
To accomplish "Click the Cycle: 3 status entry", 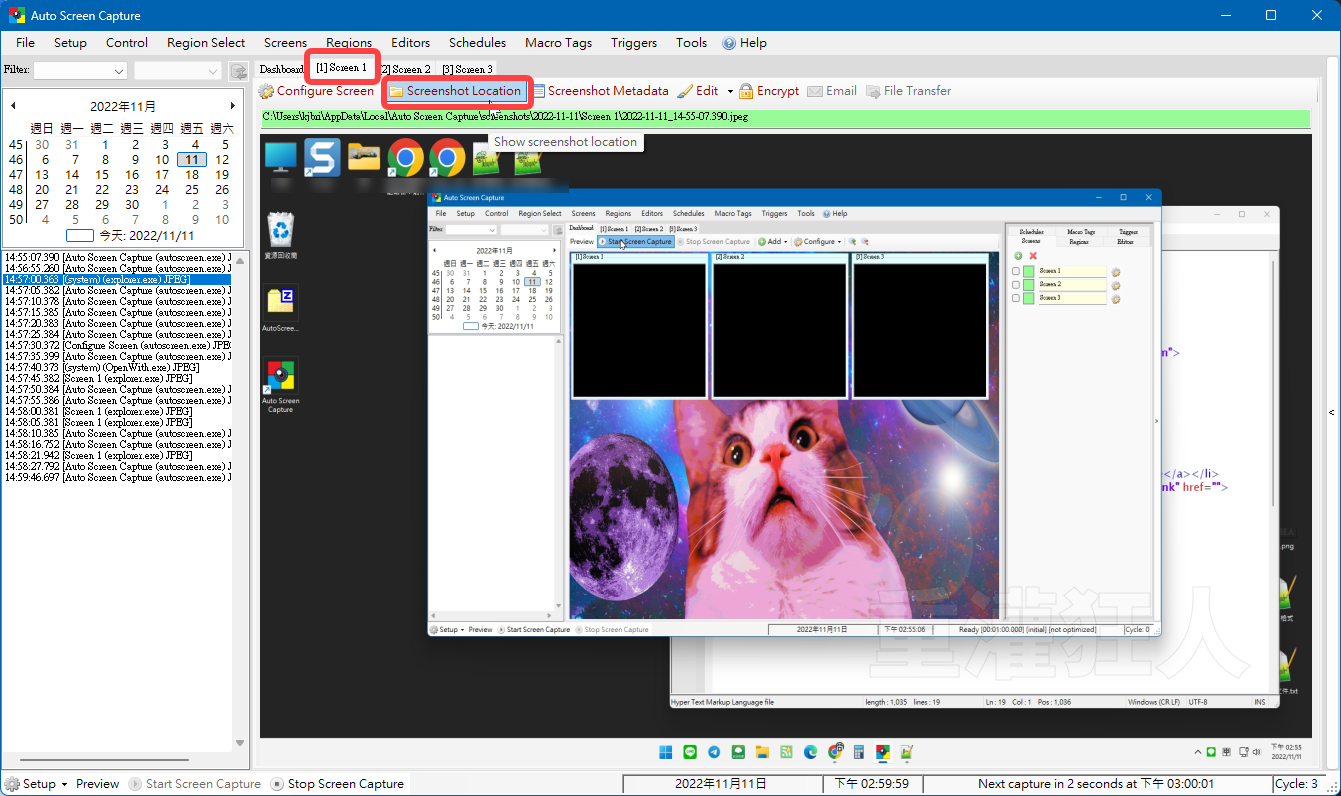I will (1299, 784).
